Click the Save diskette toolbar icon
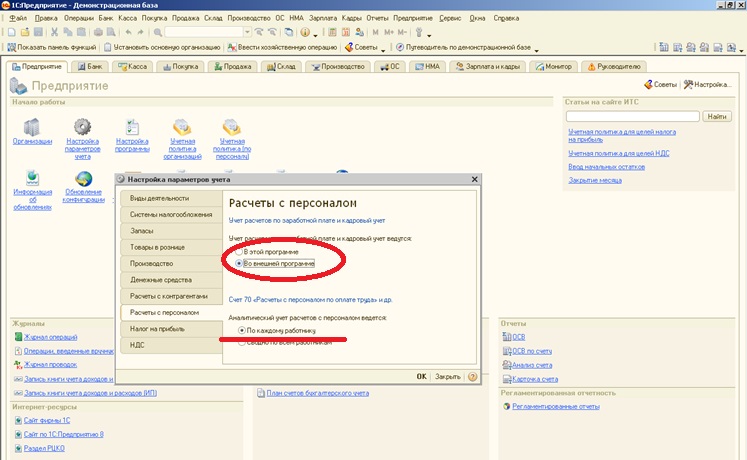Screen dimensions: 747x460 (38, 32)
